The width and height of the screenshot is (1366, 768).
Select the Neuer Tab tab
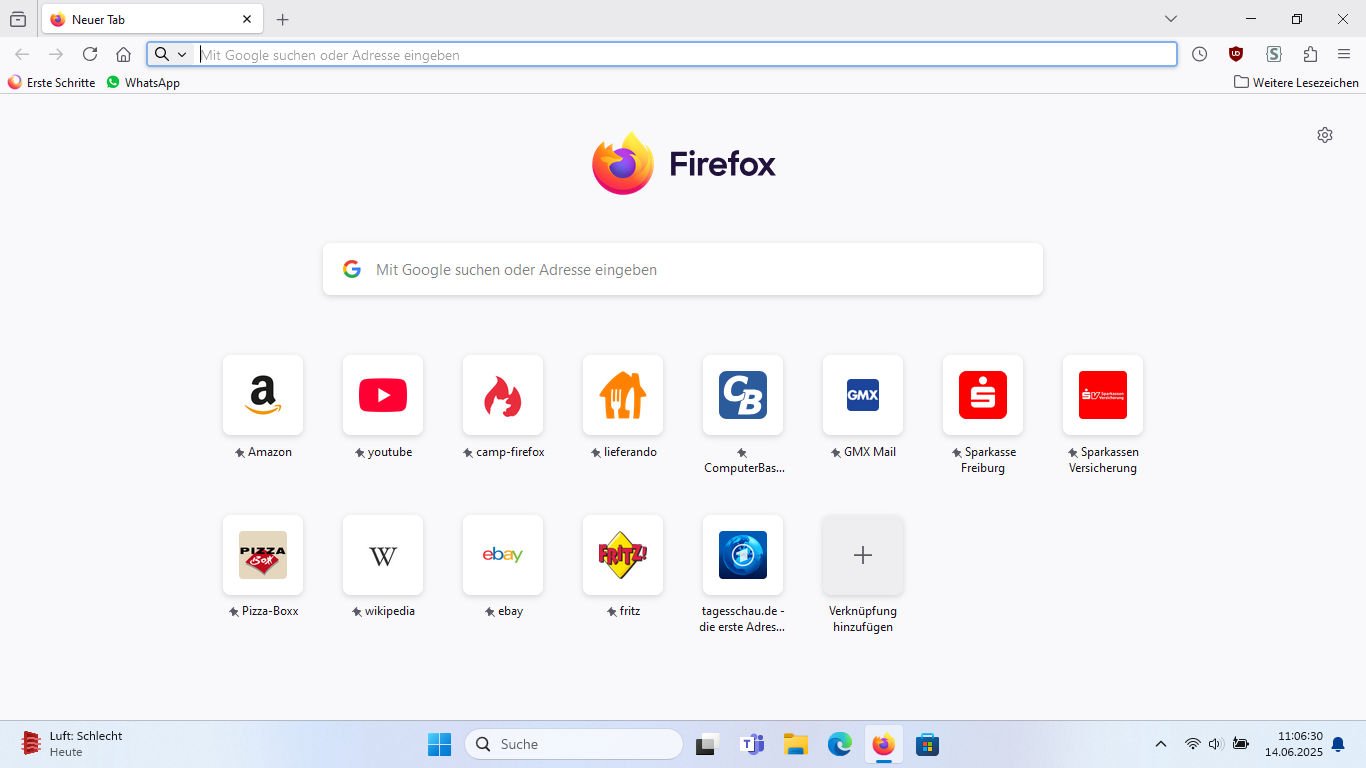(x=152, y=19)
